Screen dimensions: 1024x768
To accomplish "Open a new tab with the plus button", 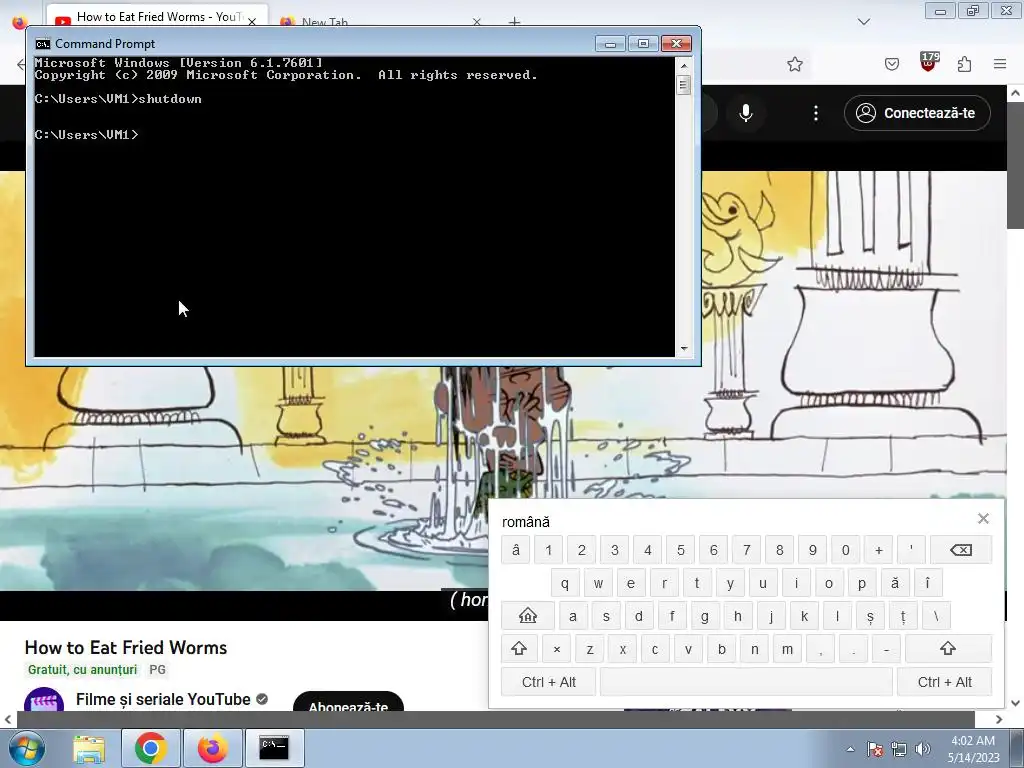I will point(515,22).
